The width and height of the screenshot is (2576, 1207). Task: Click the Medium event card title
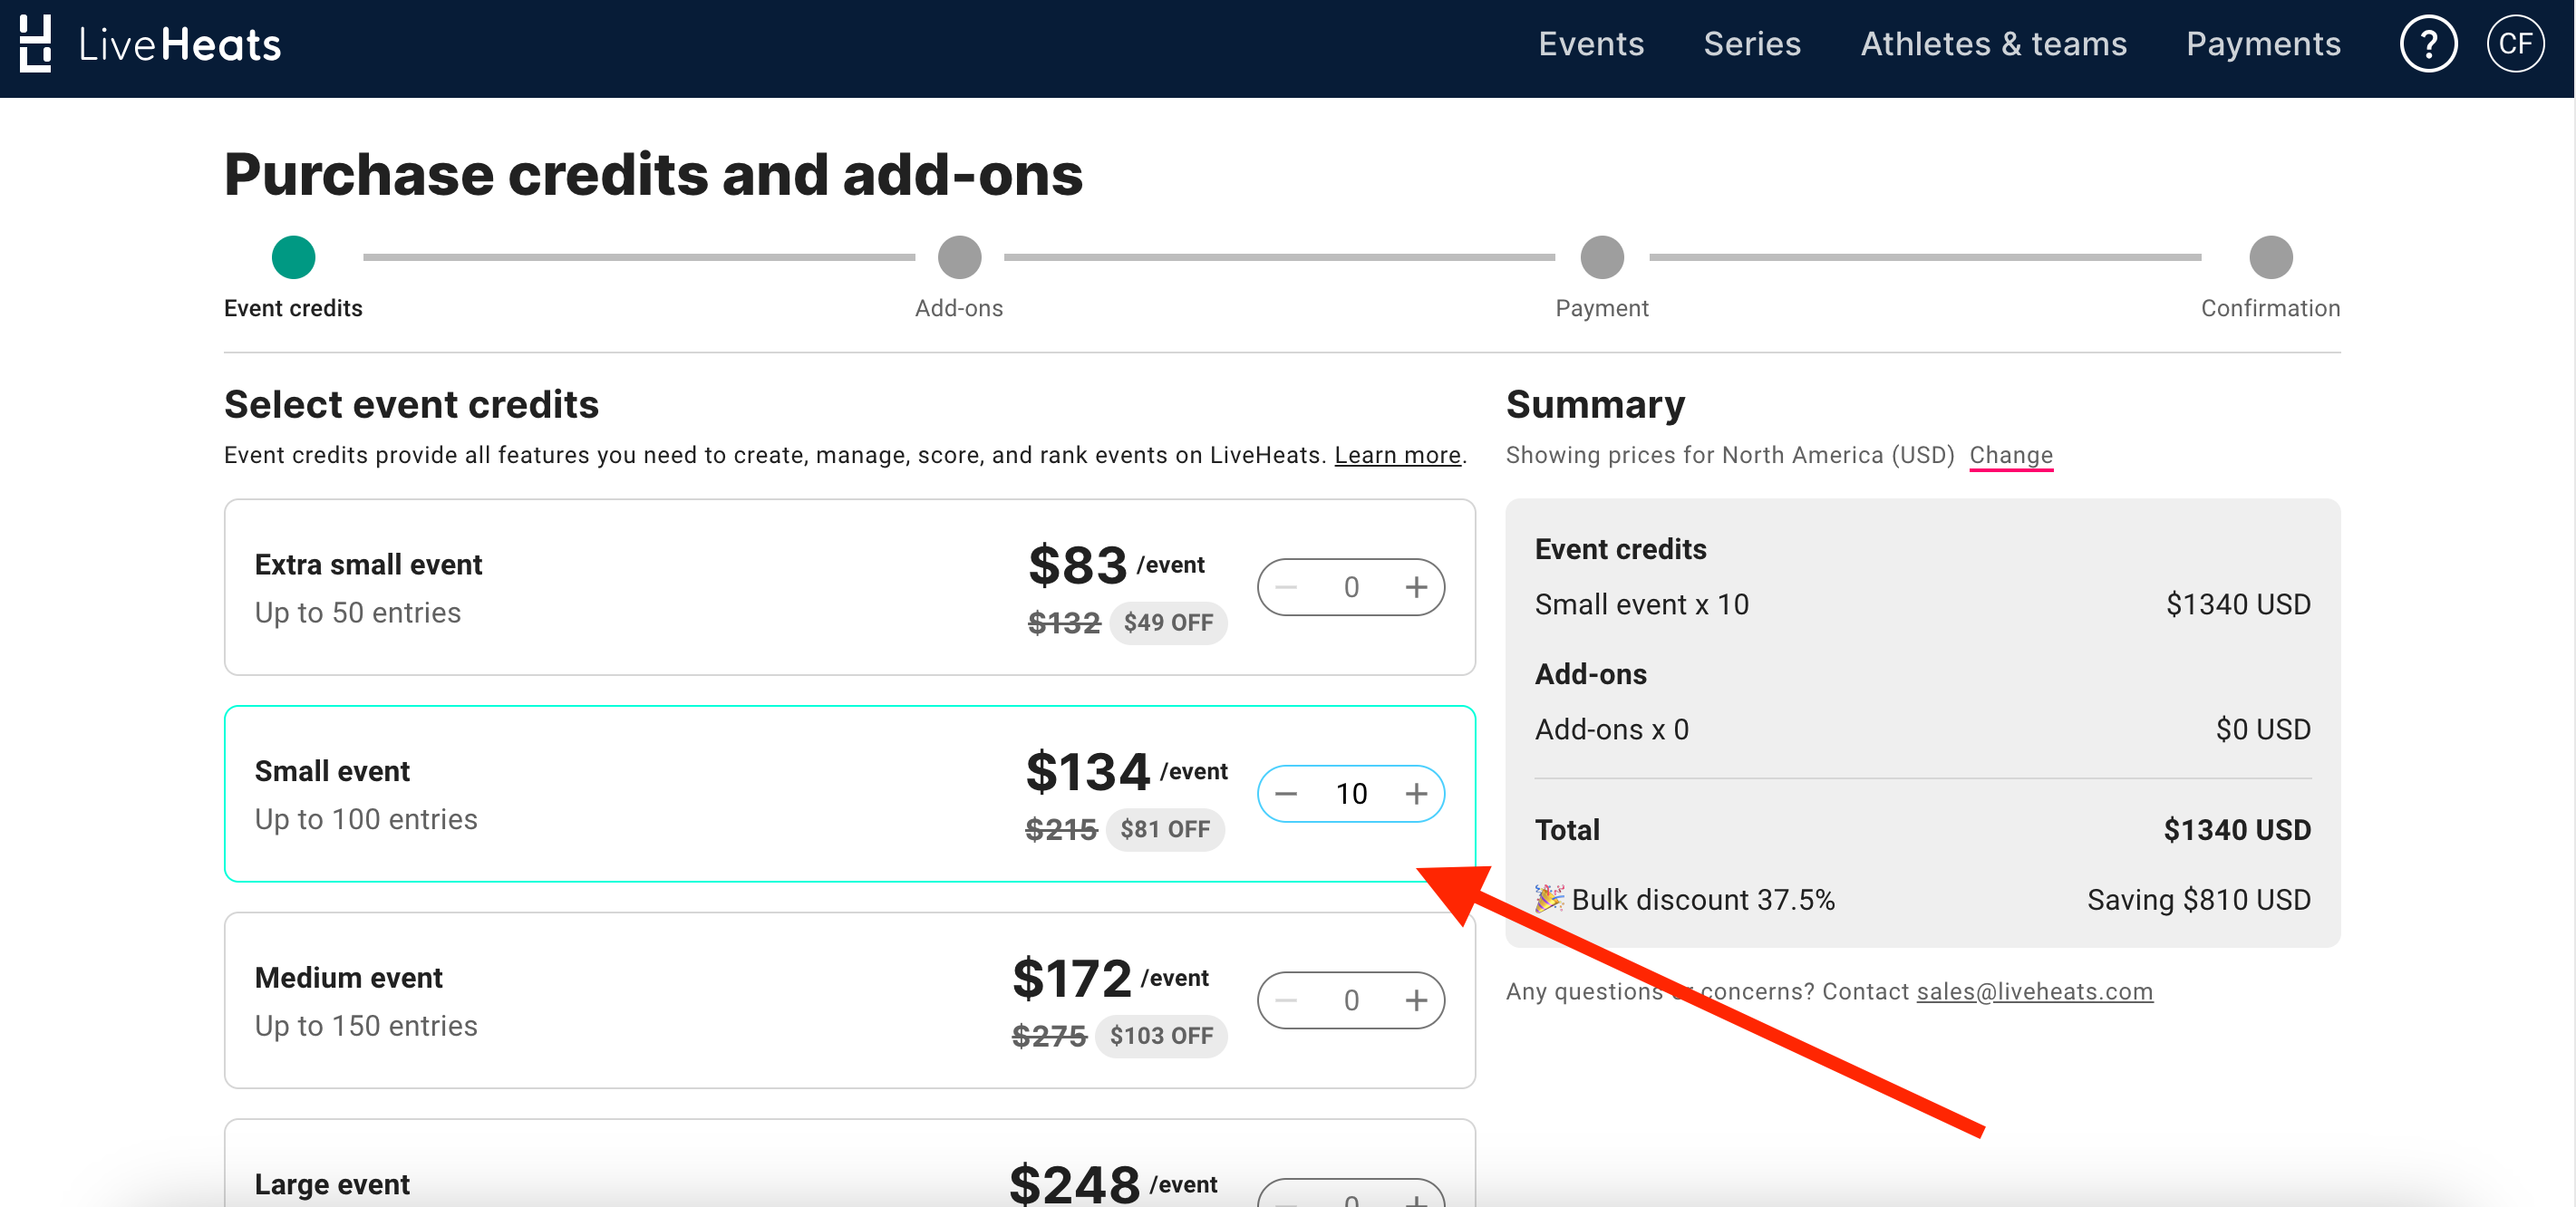[x=348, y=978]
